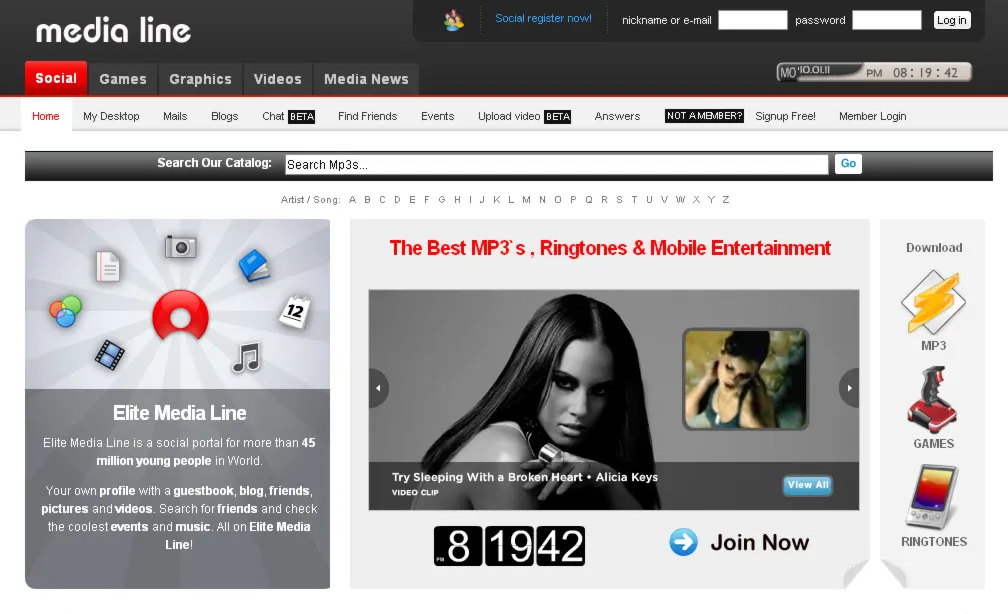
Task: Click the Search Mp3s catalog field
Action: [x=557, y=165]
